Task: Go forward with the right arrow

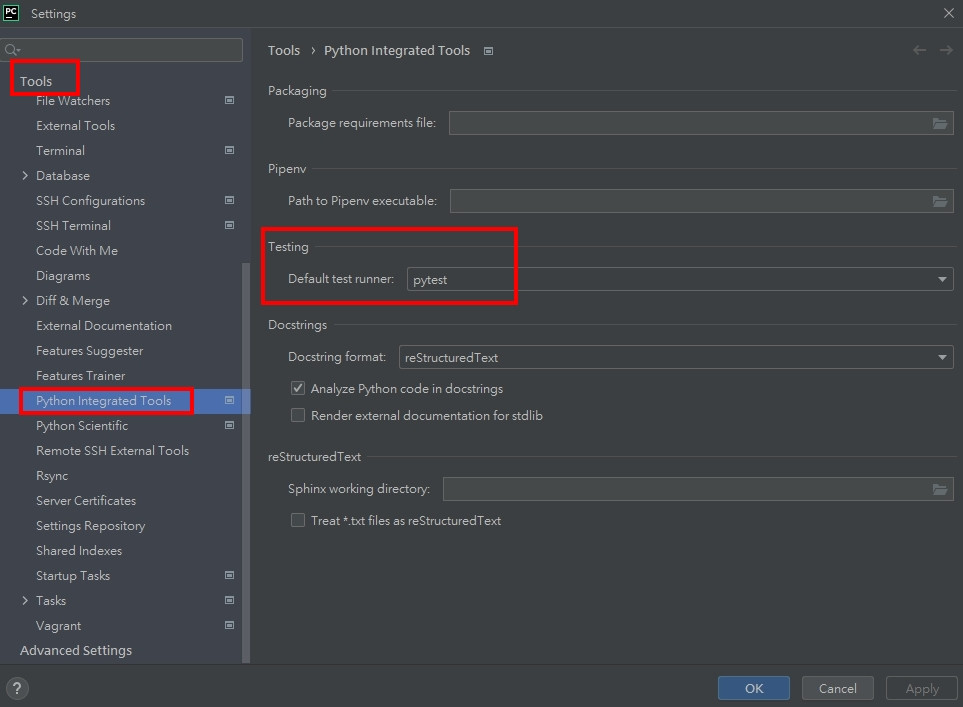Action: [946, 50]
